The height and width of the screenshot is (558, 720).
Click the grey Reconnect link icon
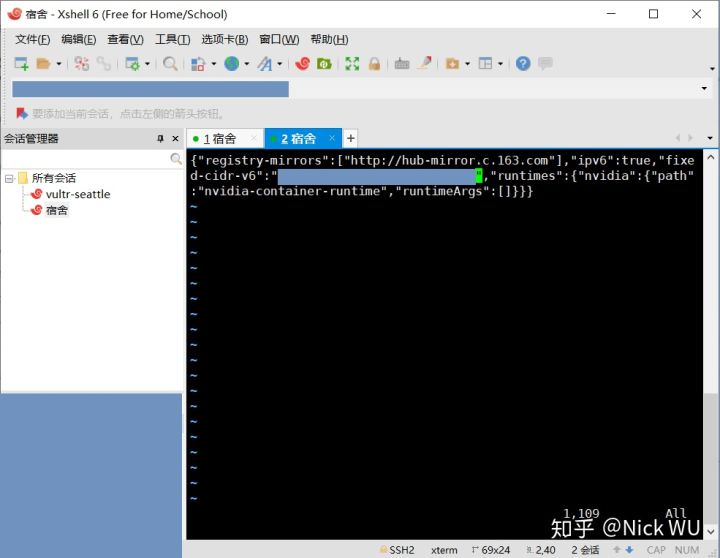[104, 63]
